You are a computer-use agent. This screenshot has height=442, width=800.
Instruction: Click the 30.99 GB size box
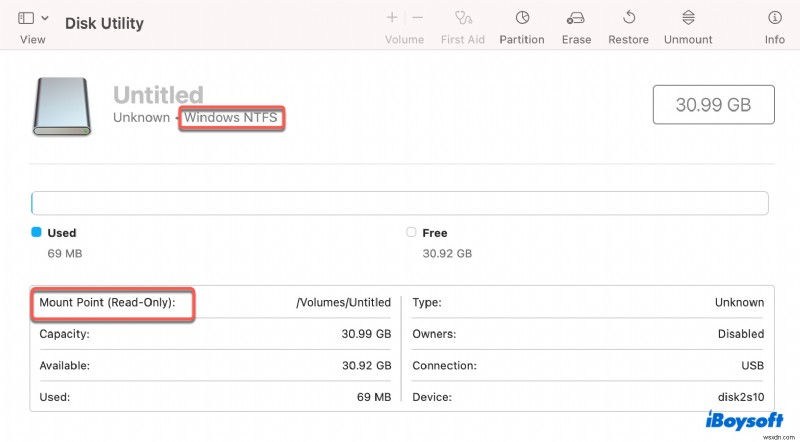(x=713, y=105)
